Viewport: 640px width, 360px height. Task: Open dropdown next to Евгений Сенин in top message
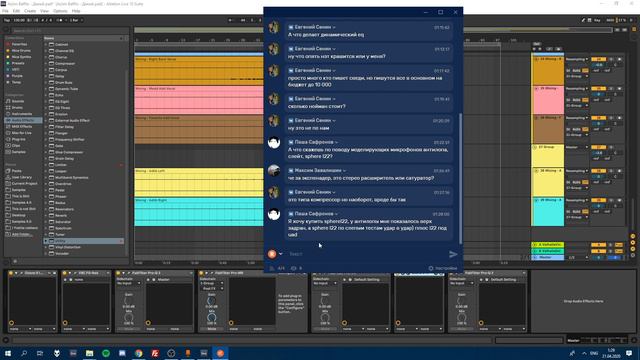(x=334, y=27)
